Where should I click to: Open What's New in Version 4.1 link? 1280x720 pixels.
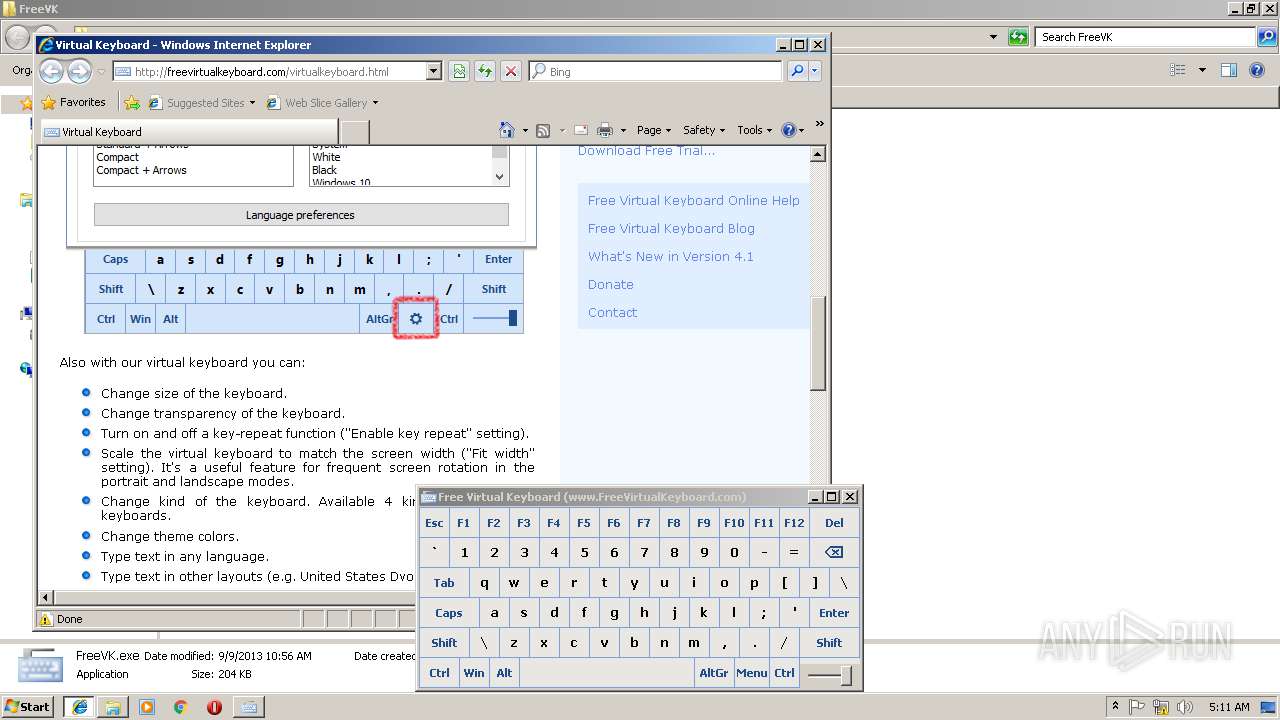[x=671, y=256]
